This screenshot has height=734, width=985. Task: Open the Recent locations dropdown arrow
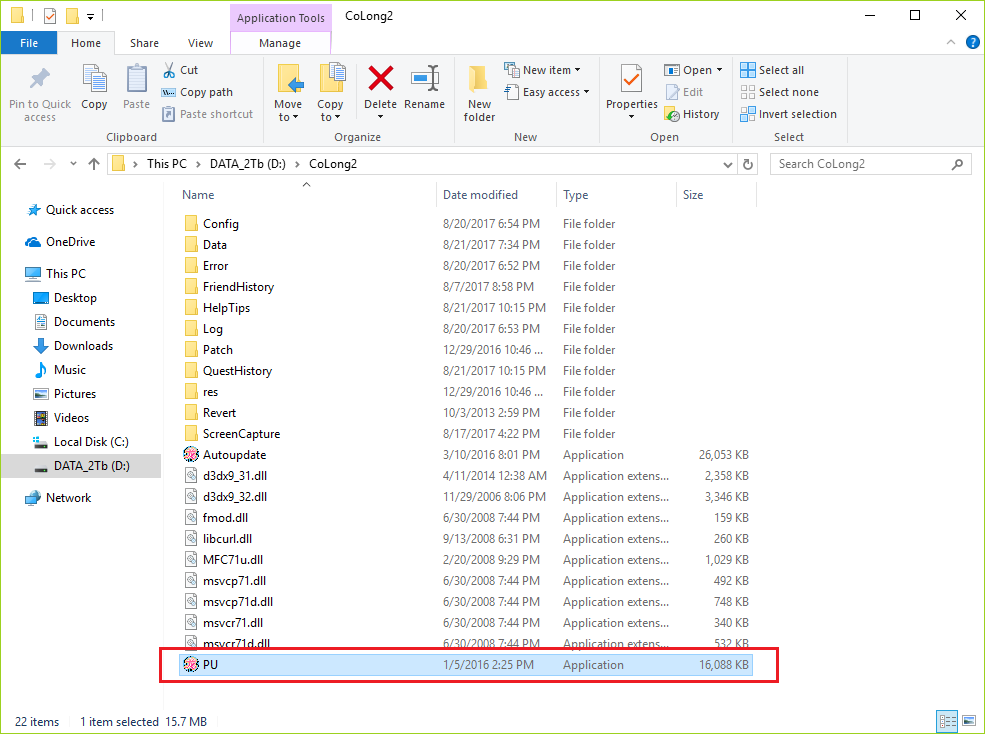pyautogui.click(x=73, y=164)
